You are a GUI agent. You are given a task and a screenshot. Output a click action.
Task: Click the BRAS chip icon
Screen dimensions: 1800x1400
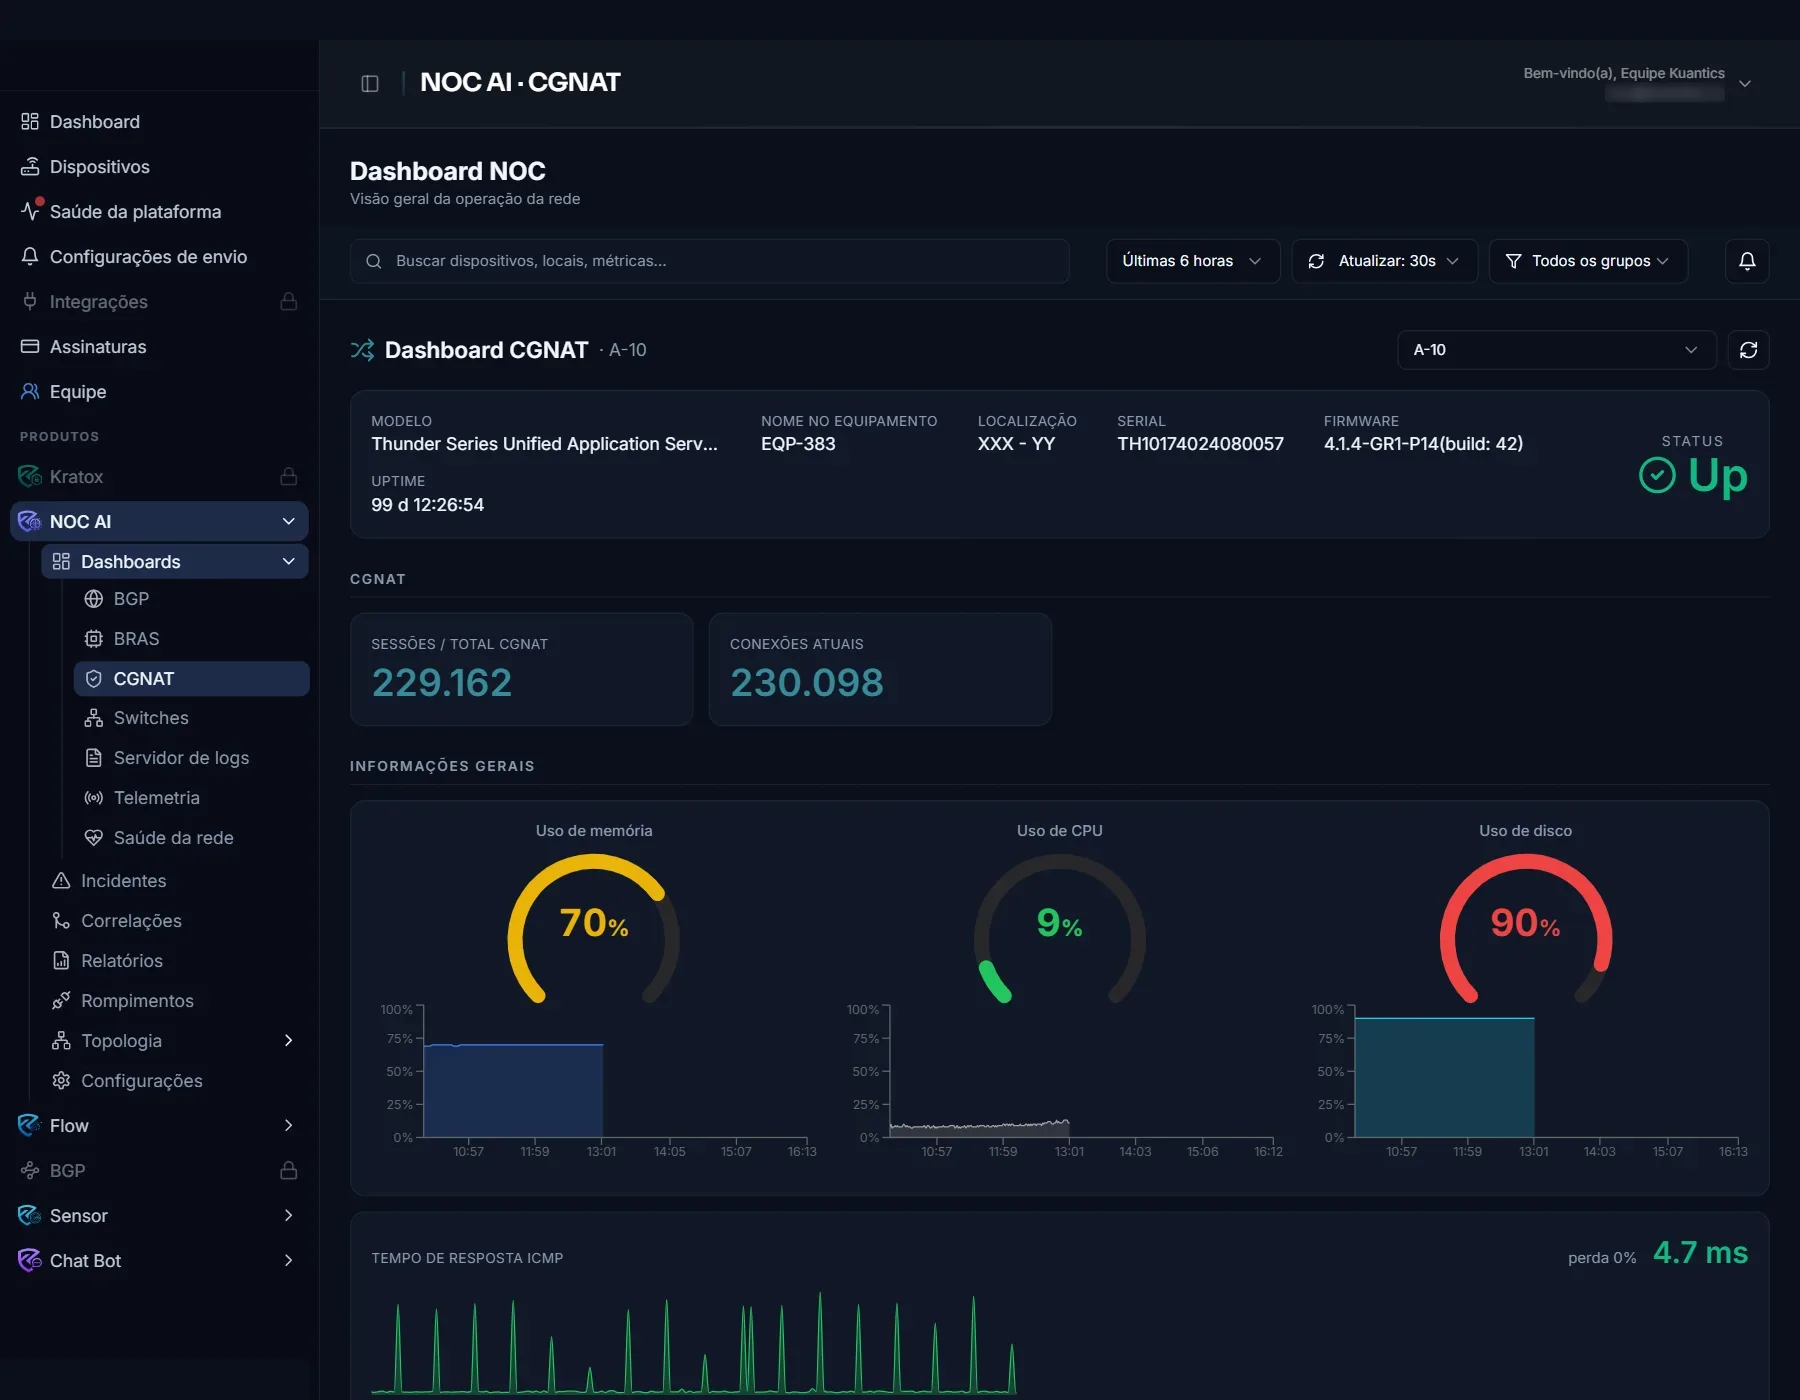94,639
